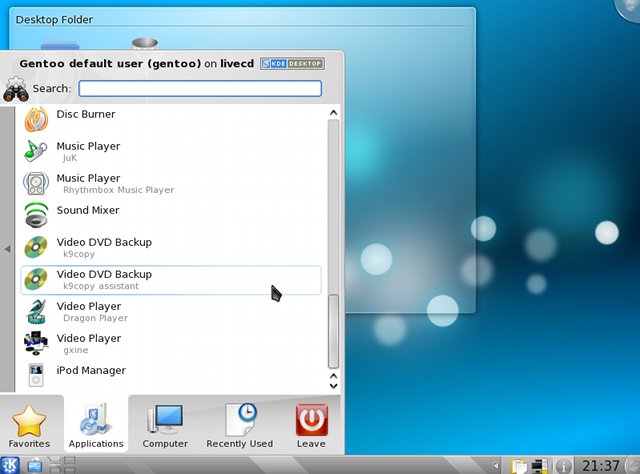Switch to the Applications tab
The height and width of the screenshot is (474, 640).
click(x=96, y=425)
